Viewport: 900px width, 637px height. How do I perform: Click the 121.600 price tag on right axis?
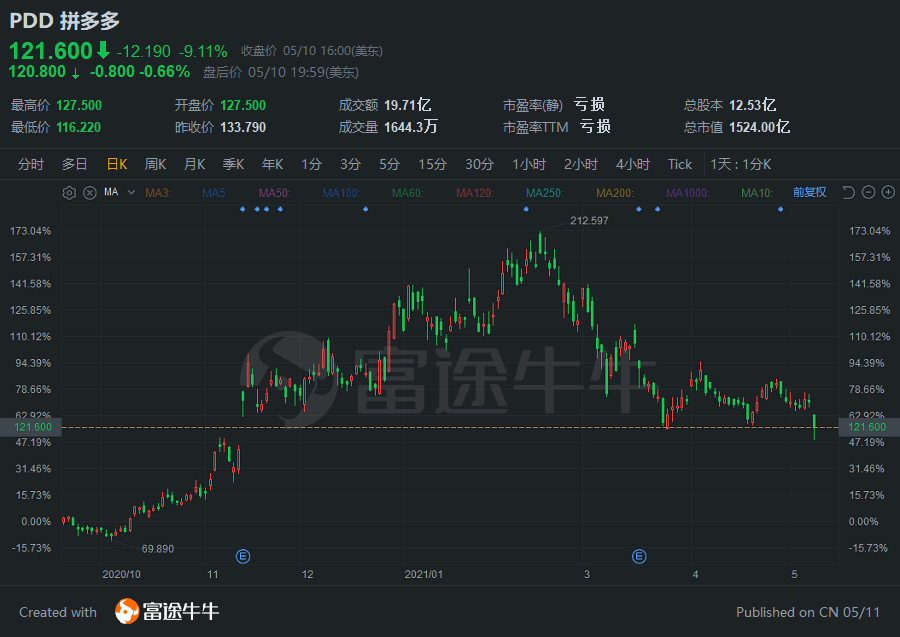pyautogui.click(x=869, y=427)
